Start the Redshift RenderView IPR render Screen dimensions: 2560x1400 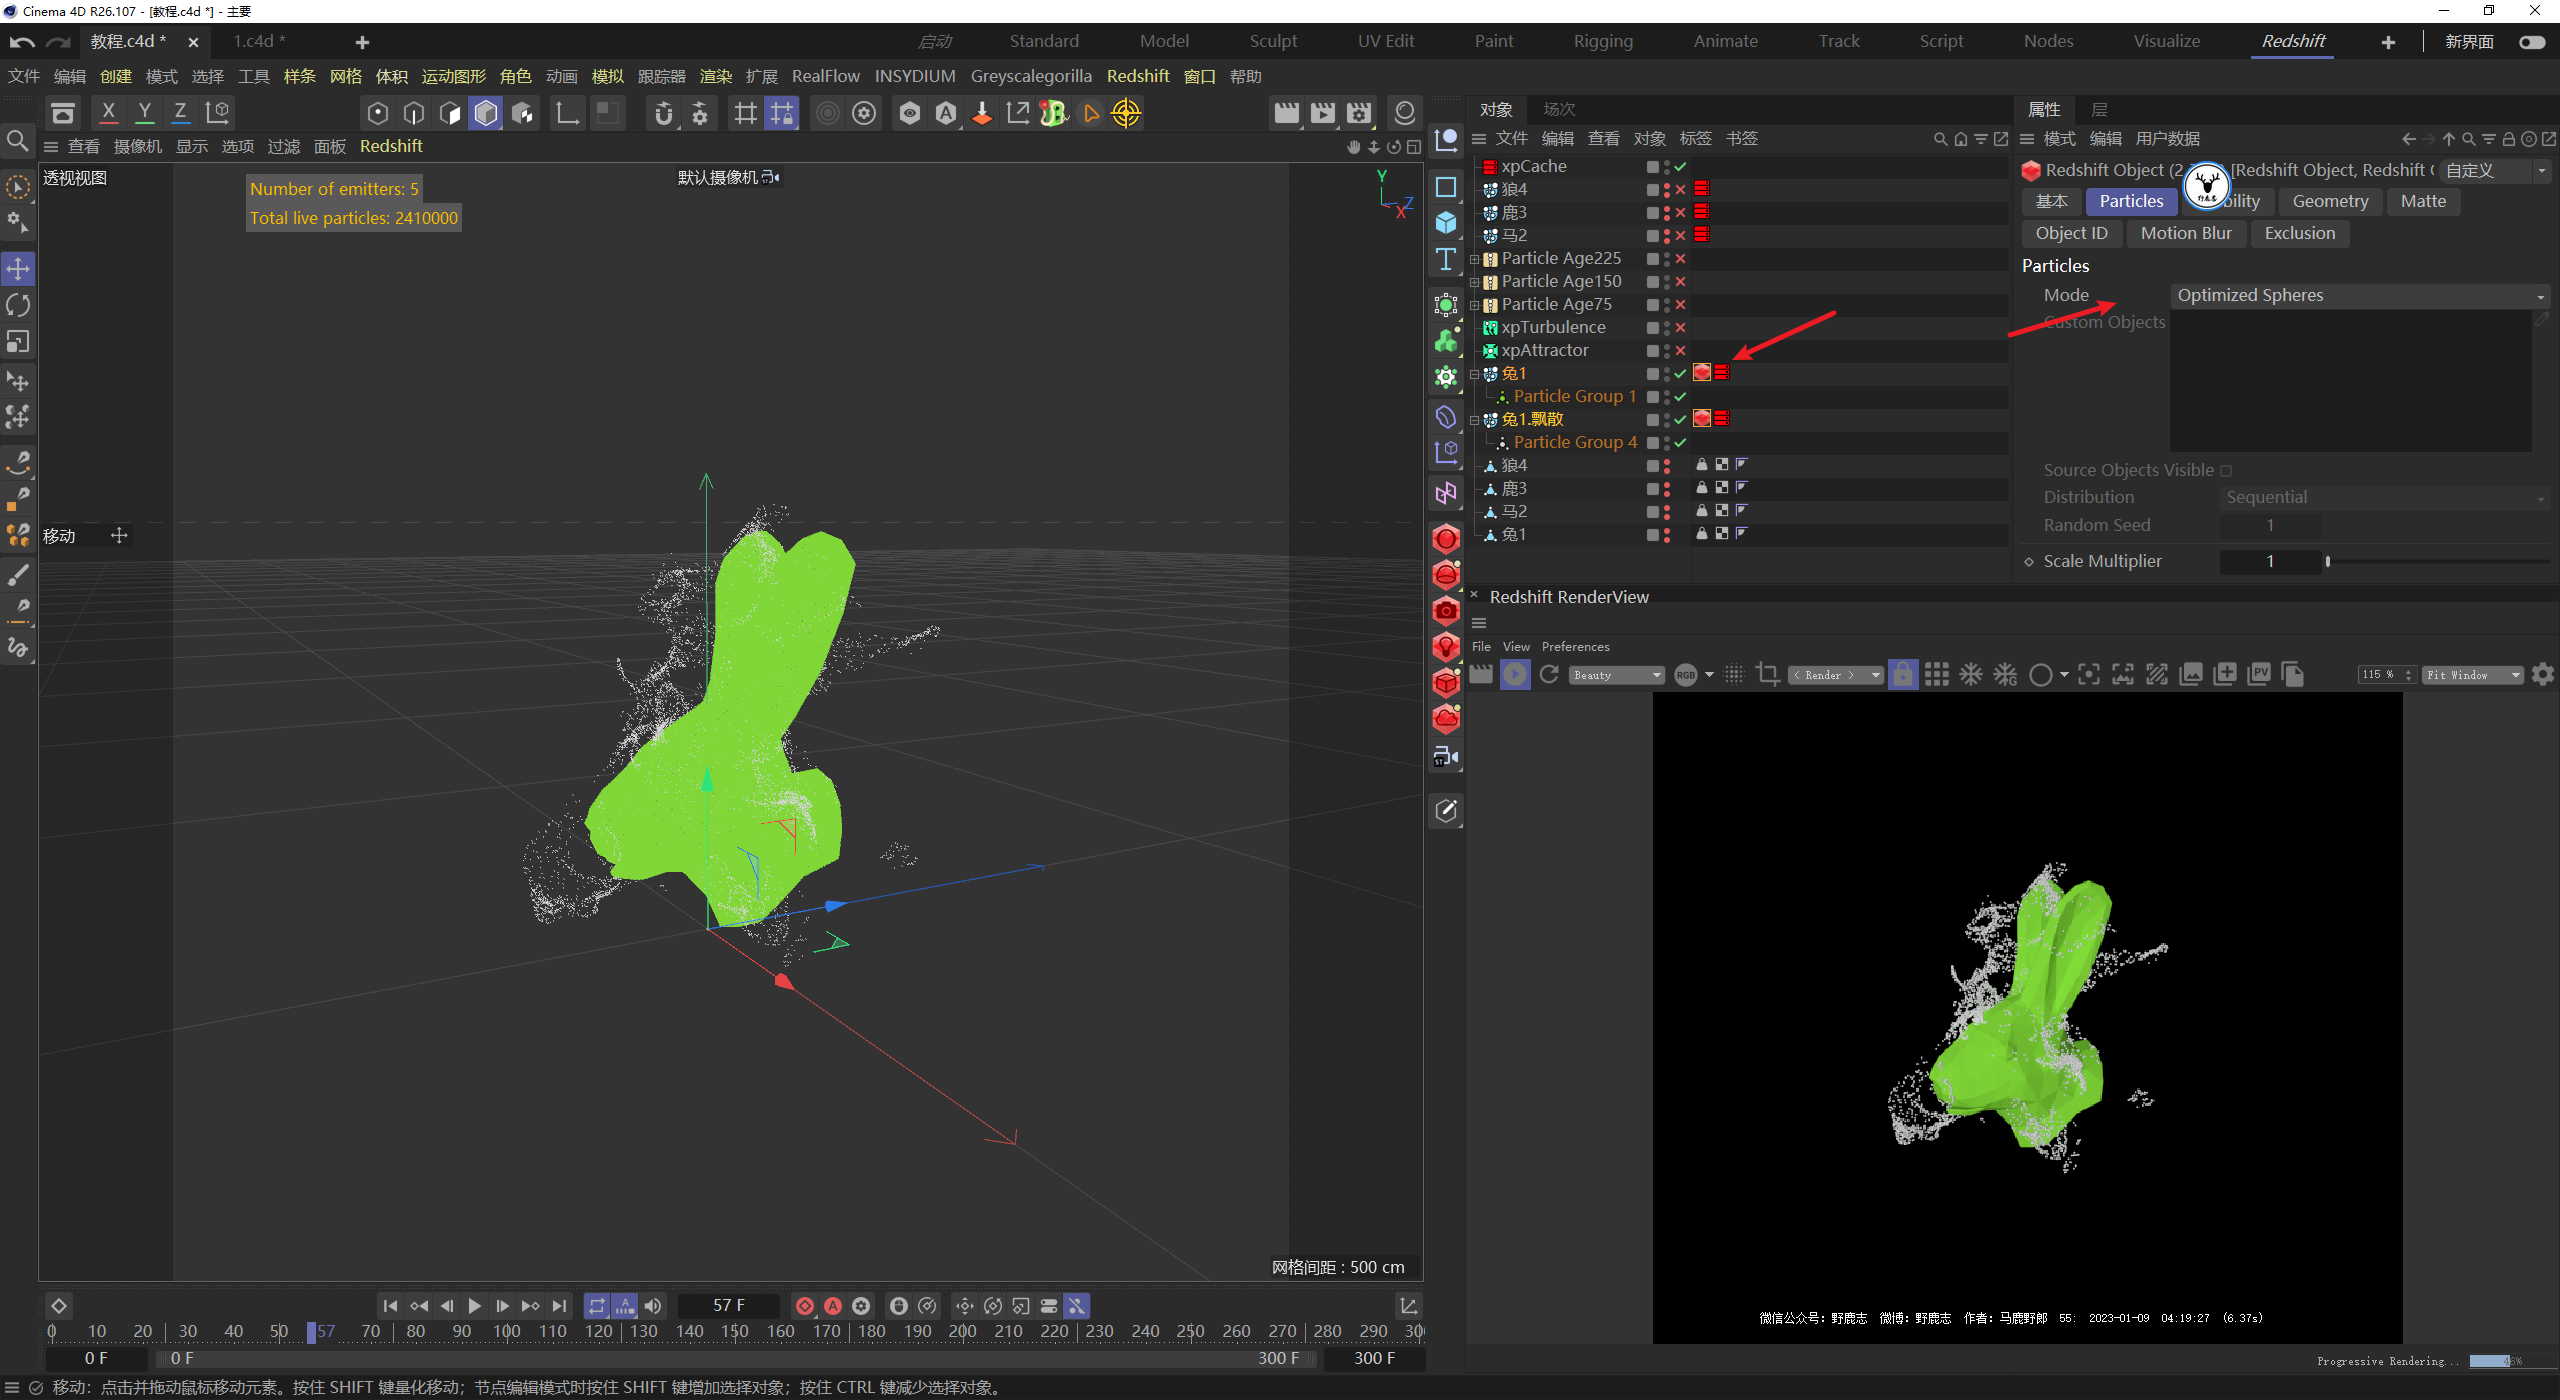[x=1515, y=675]
